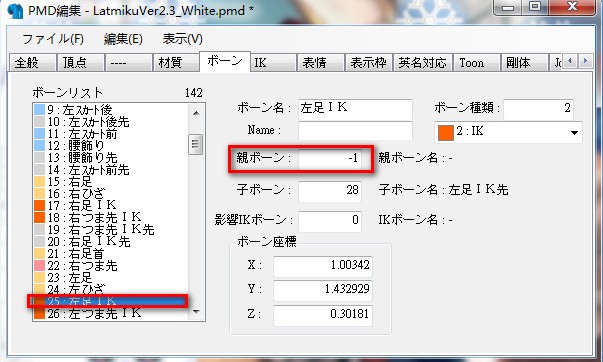Click the ボーン種類 number field
The image size is (603, 362).
pos(538,109)
